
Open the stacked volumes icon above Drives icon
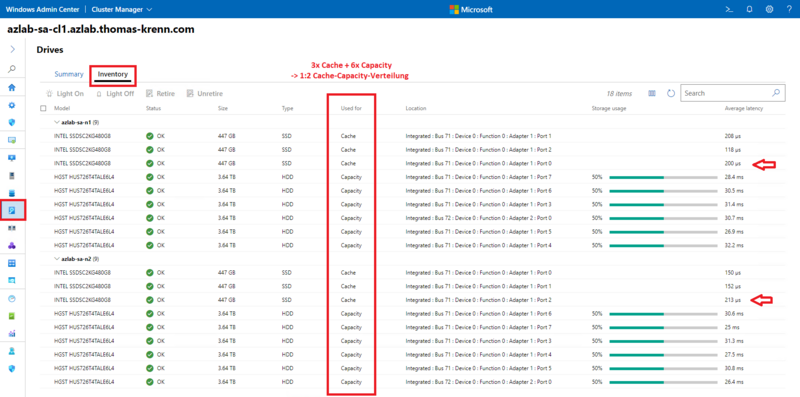click(x=12, y=193)
